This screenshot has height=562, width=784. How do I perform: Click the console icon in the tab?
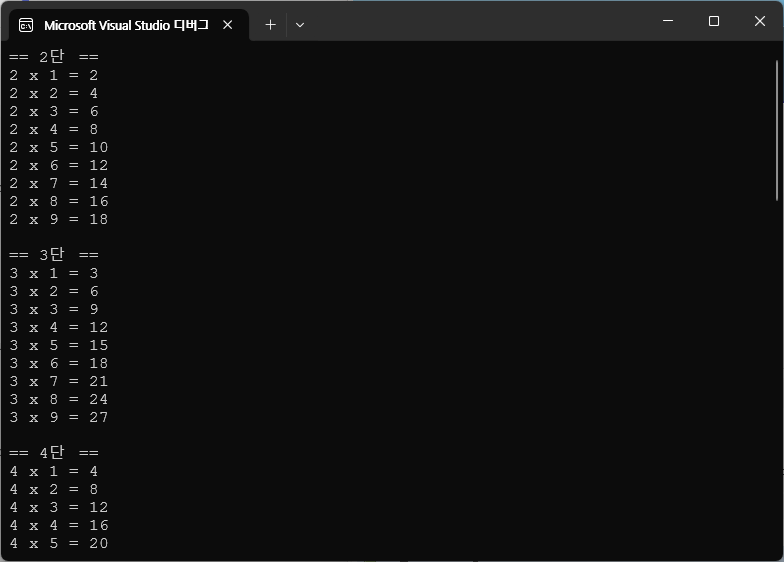click(x=26, y=25)
